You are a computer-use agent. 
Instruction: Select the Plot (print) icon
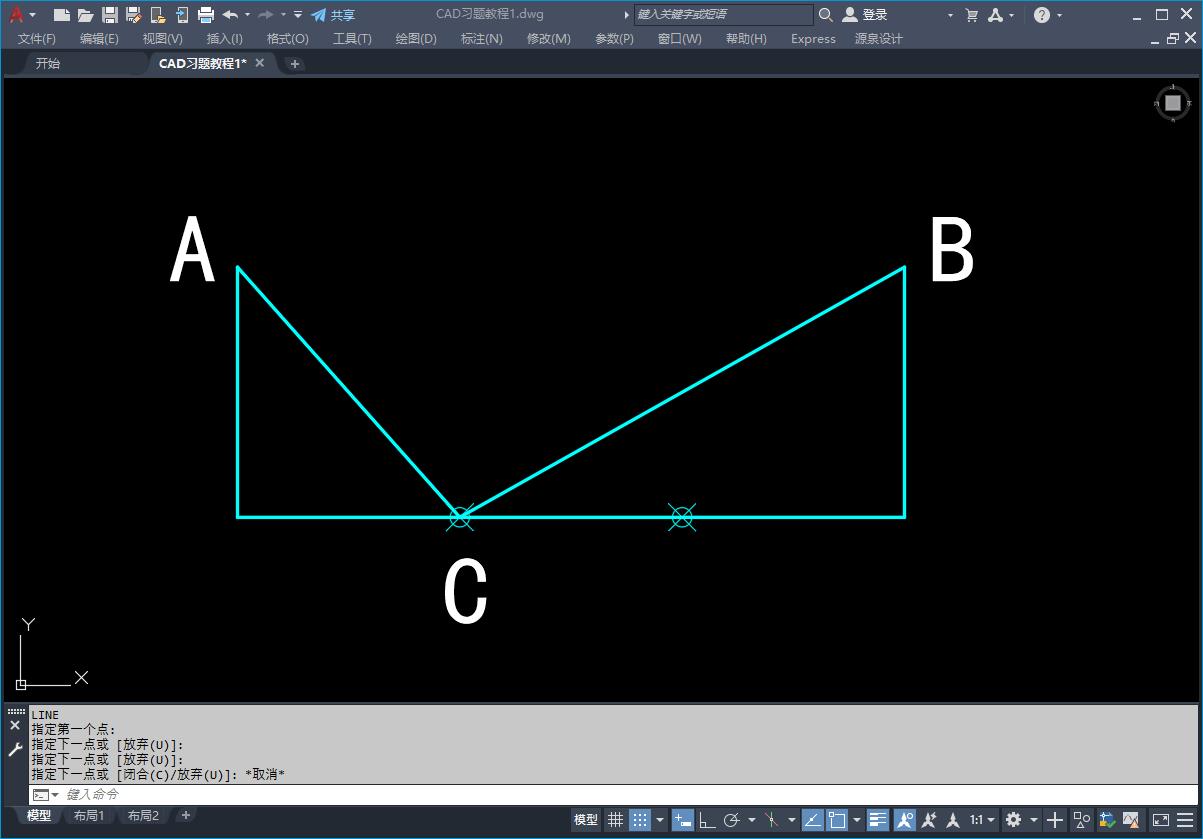pos(206,15)
